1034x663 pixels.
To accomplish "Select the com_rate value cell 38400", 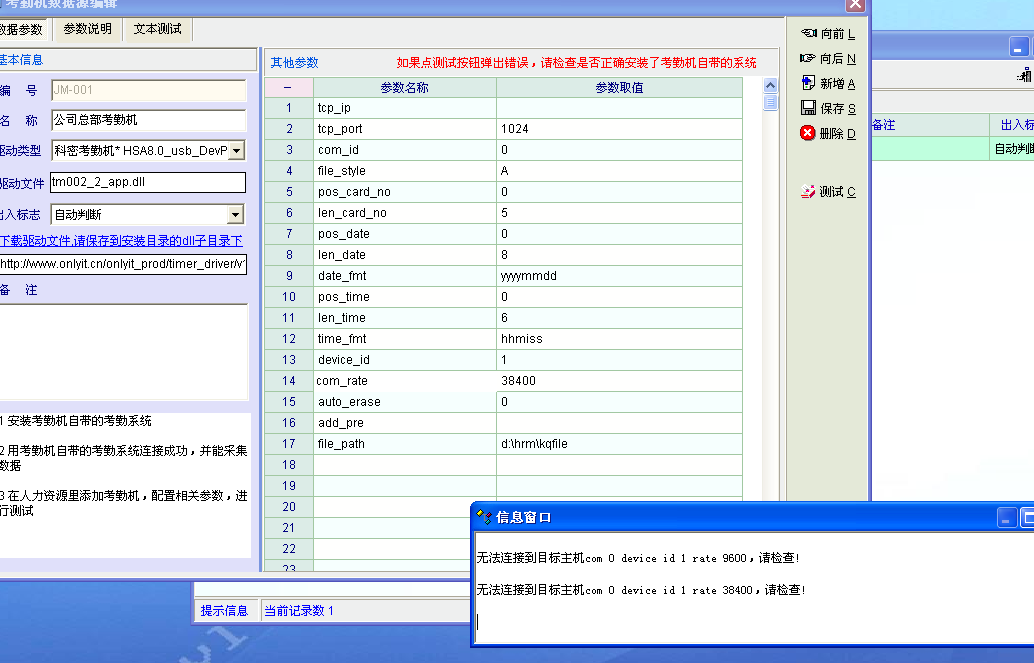I will tap(619, 381).
